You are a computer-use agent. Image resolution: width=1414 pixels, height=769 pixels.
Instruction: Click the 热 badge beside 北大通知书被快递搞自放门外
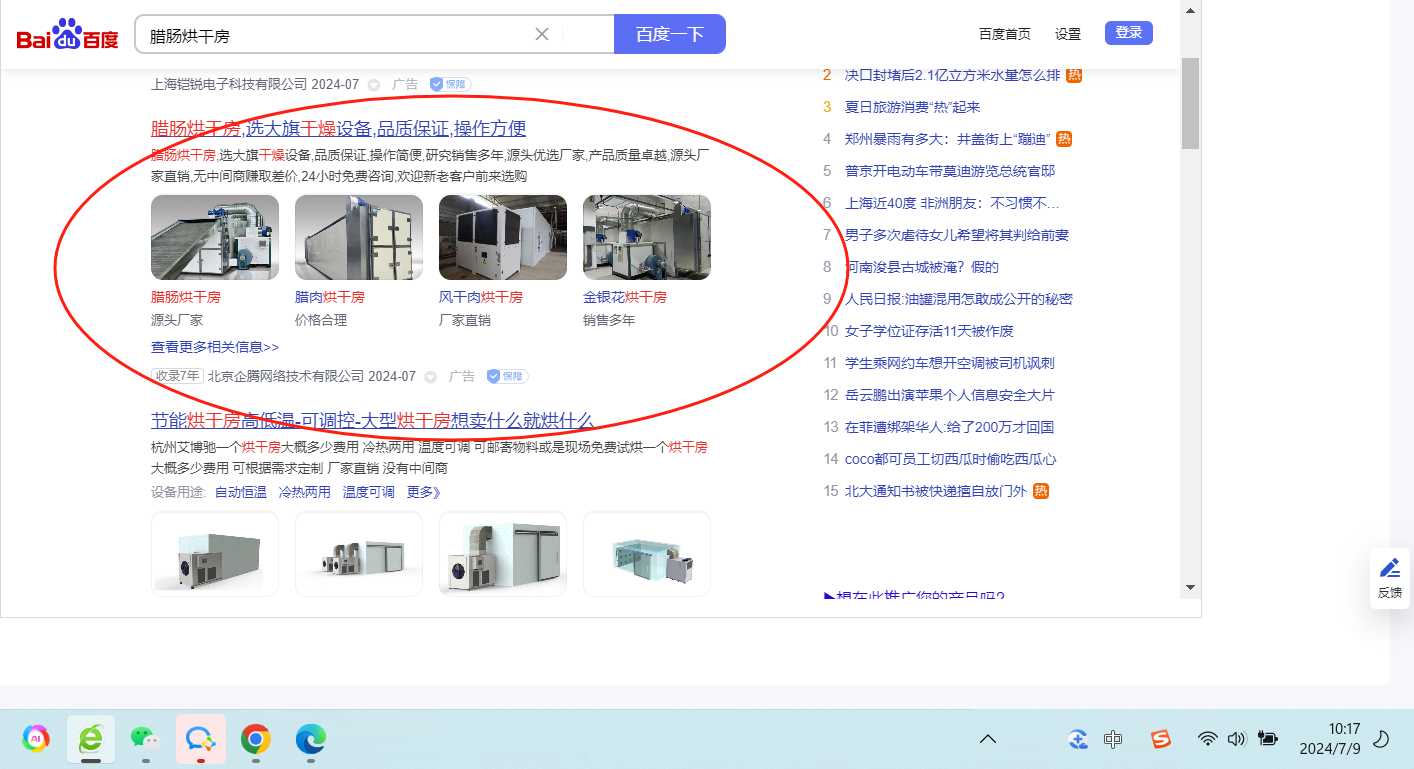[x=1041, y=491]
